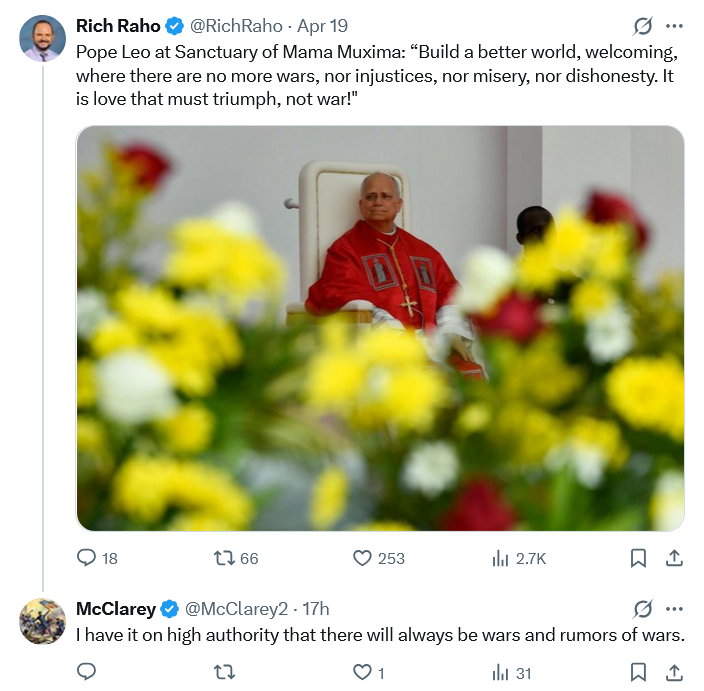Open more options menu on Rich Raho's post
The width and height of the screenshot is (704, 691).
click(675, 26)
